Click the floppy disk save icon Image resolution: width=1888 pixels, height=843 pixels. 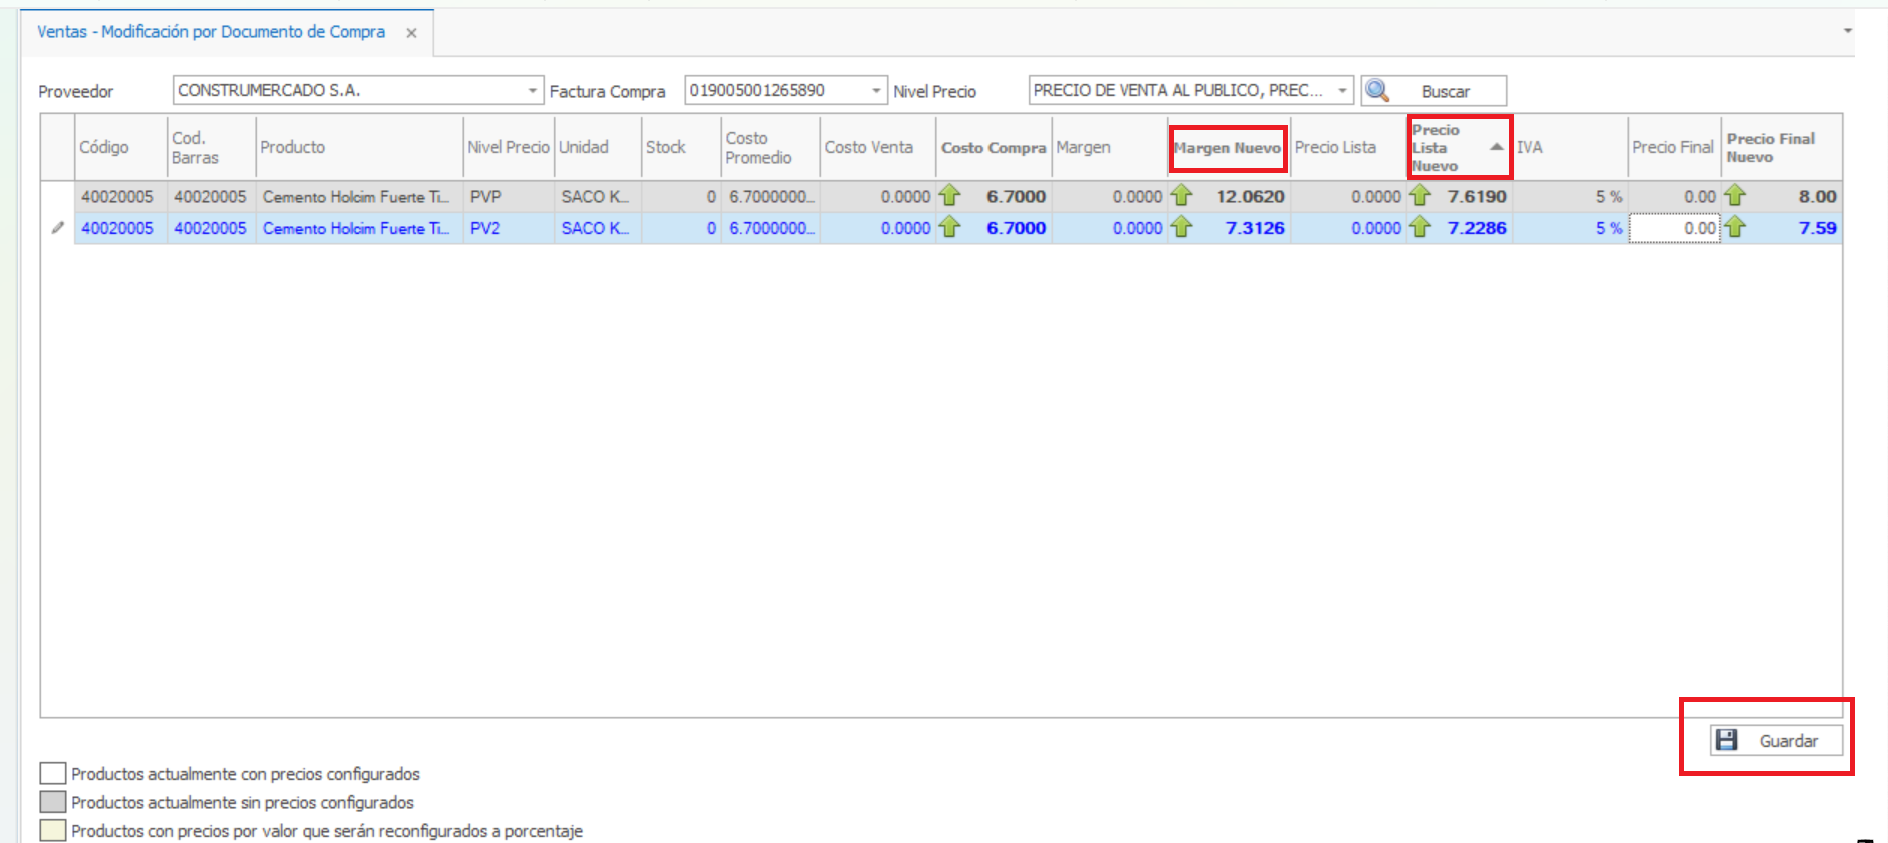[x=1726, y=740]
